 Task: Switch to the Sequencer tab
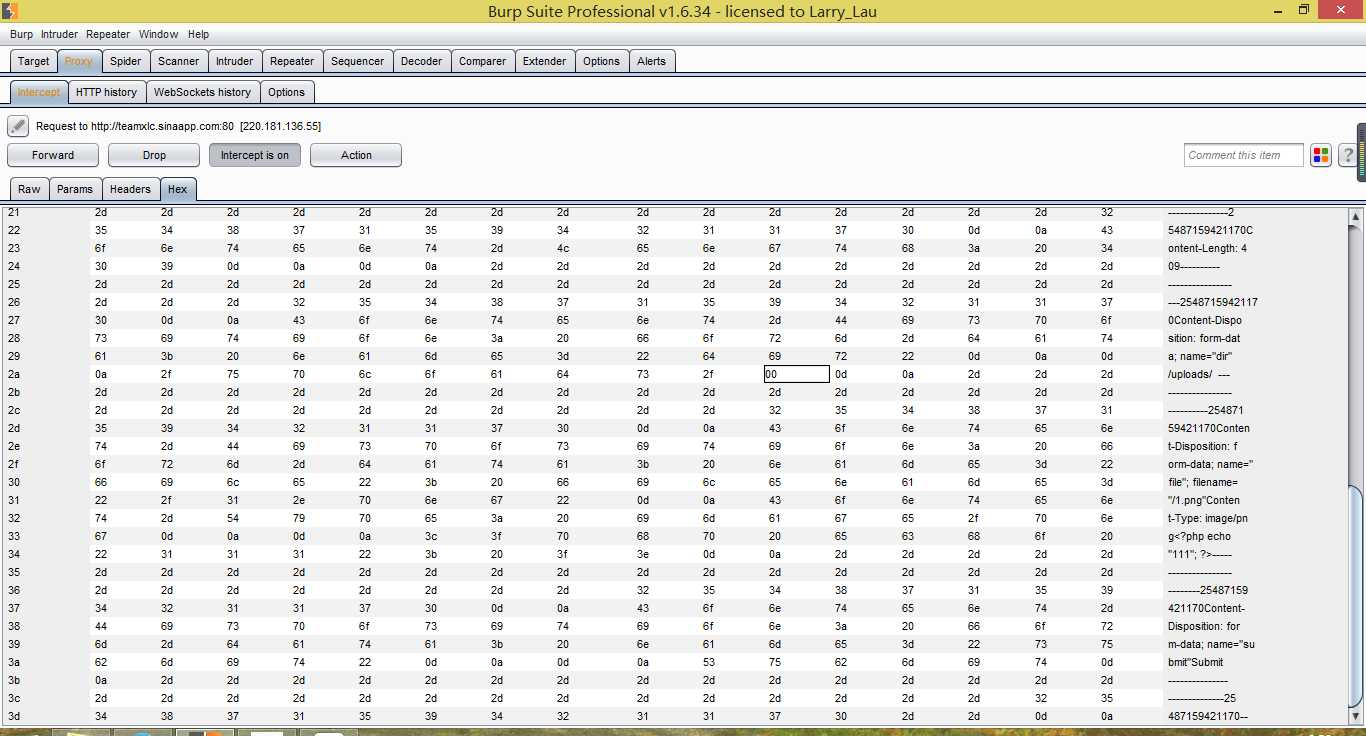point(357,61)
